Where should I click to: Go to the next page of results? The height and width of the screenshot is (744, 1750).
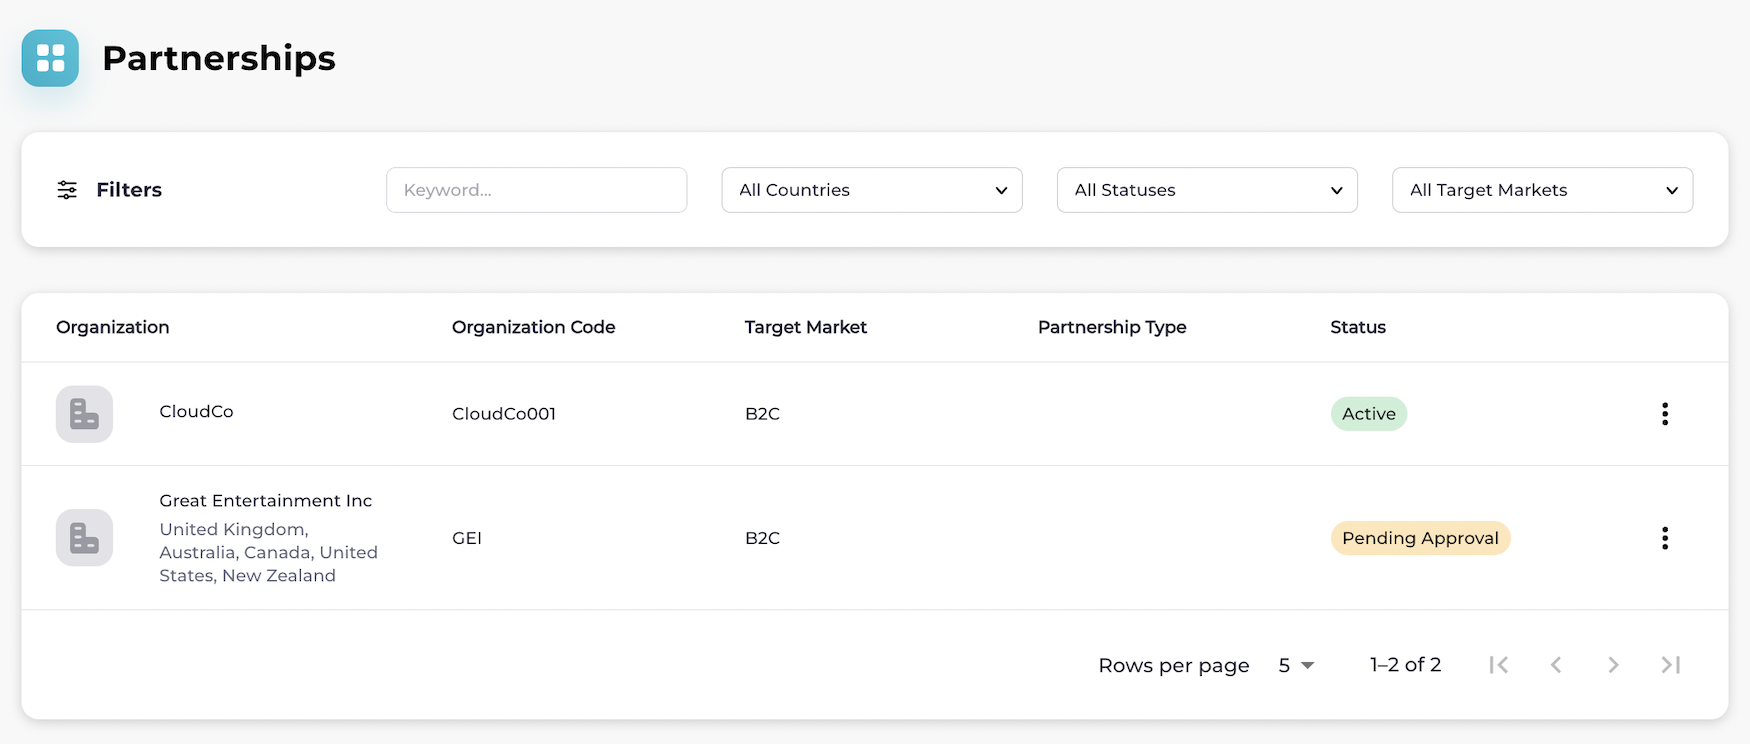[x=1613, y=665]
